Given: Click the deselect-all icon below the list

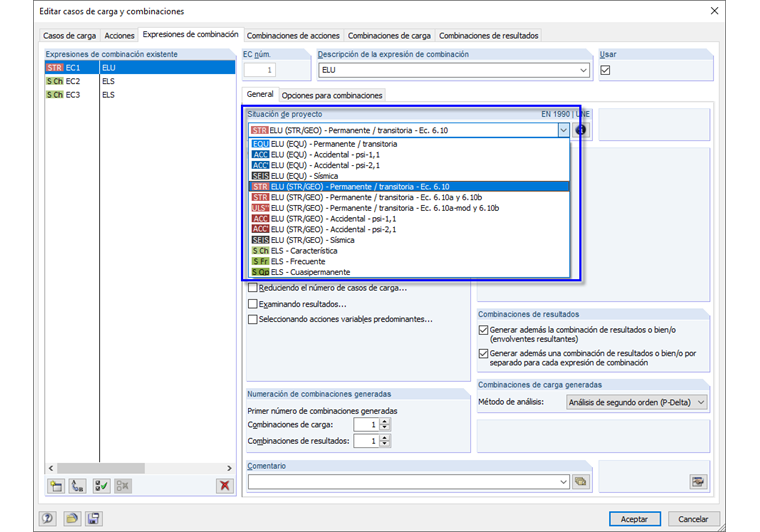Looking at the screenshot, I should point(123,486).
